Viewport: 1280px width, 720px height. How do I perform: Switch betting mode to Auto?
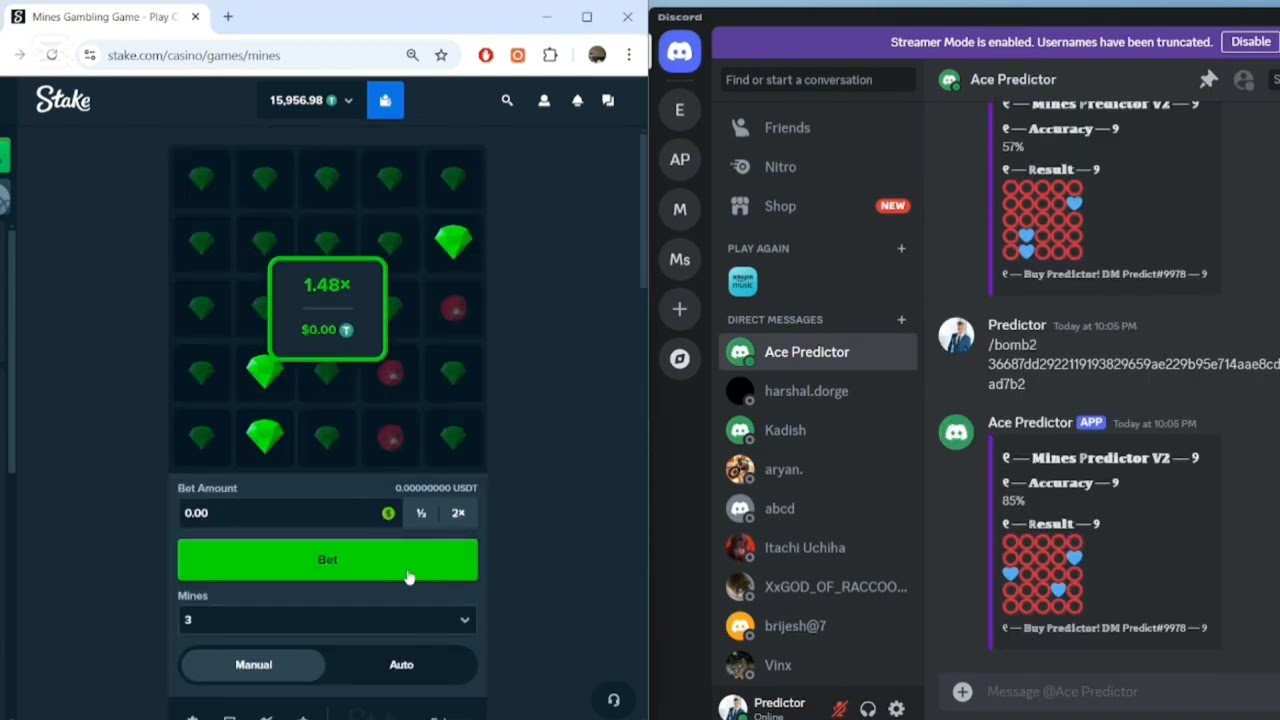point(401,664)
